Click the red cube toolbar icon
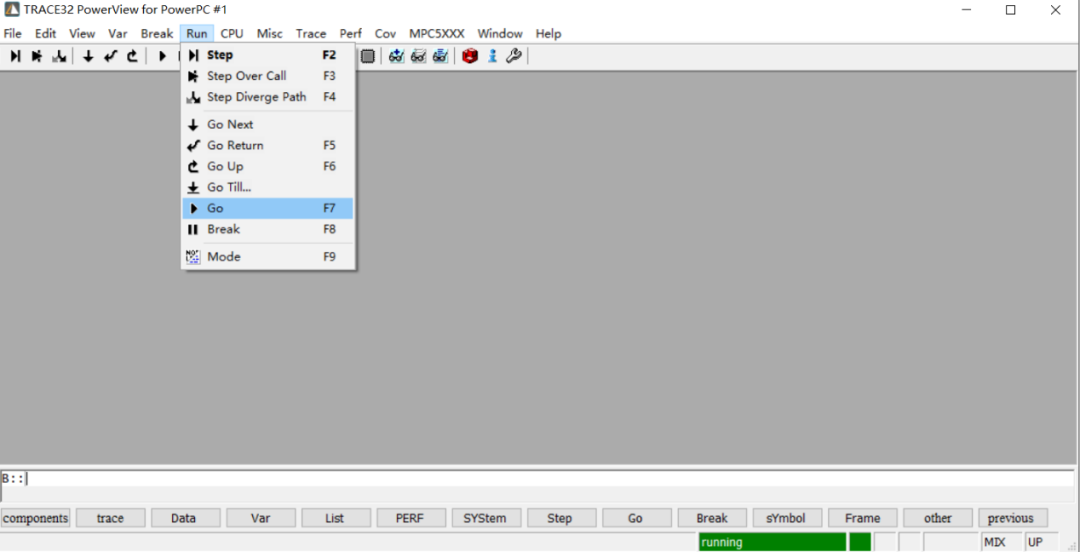 pyautogui.click(x=470, y=56)
